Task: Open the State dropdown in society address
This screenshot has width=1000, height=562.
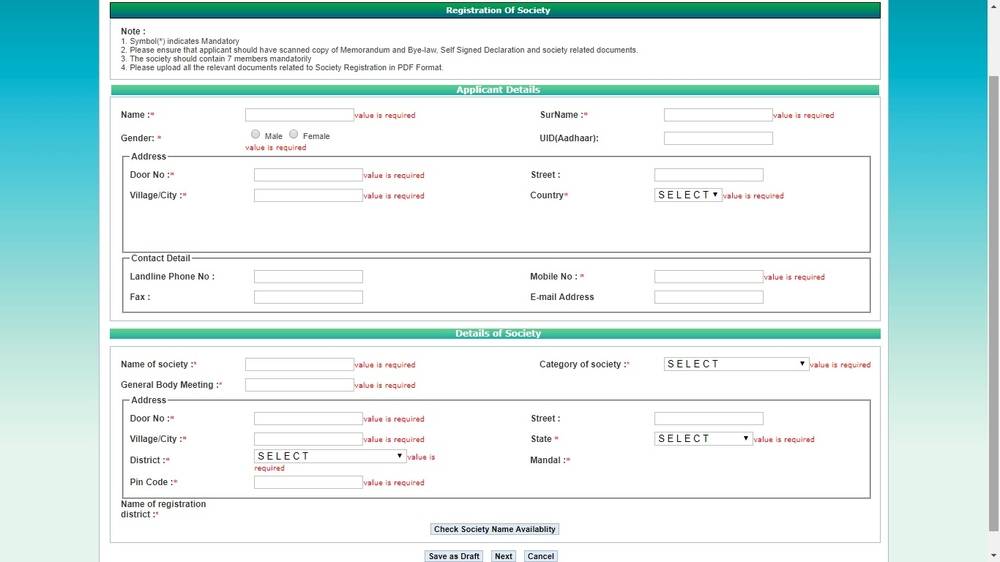Action: pyautogui.click(x=703, y=439)
